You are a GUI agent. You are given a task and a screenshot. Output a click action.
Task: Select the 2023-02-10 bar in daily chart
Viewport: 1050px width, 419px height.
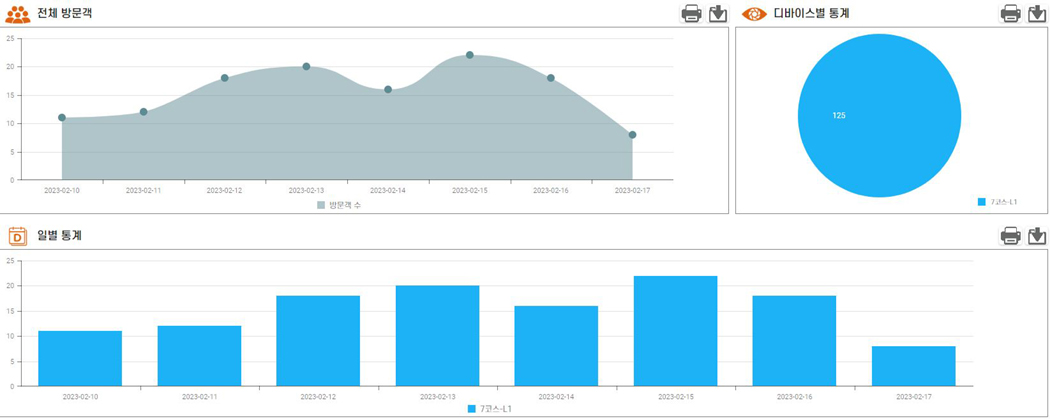[80, 358]
